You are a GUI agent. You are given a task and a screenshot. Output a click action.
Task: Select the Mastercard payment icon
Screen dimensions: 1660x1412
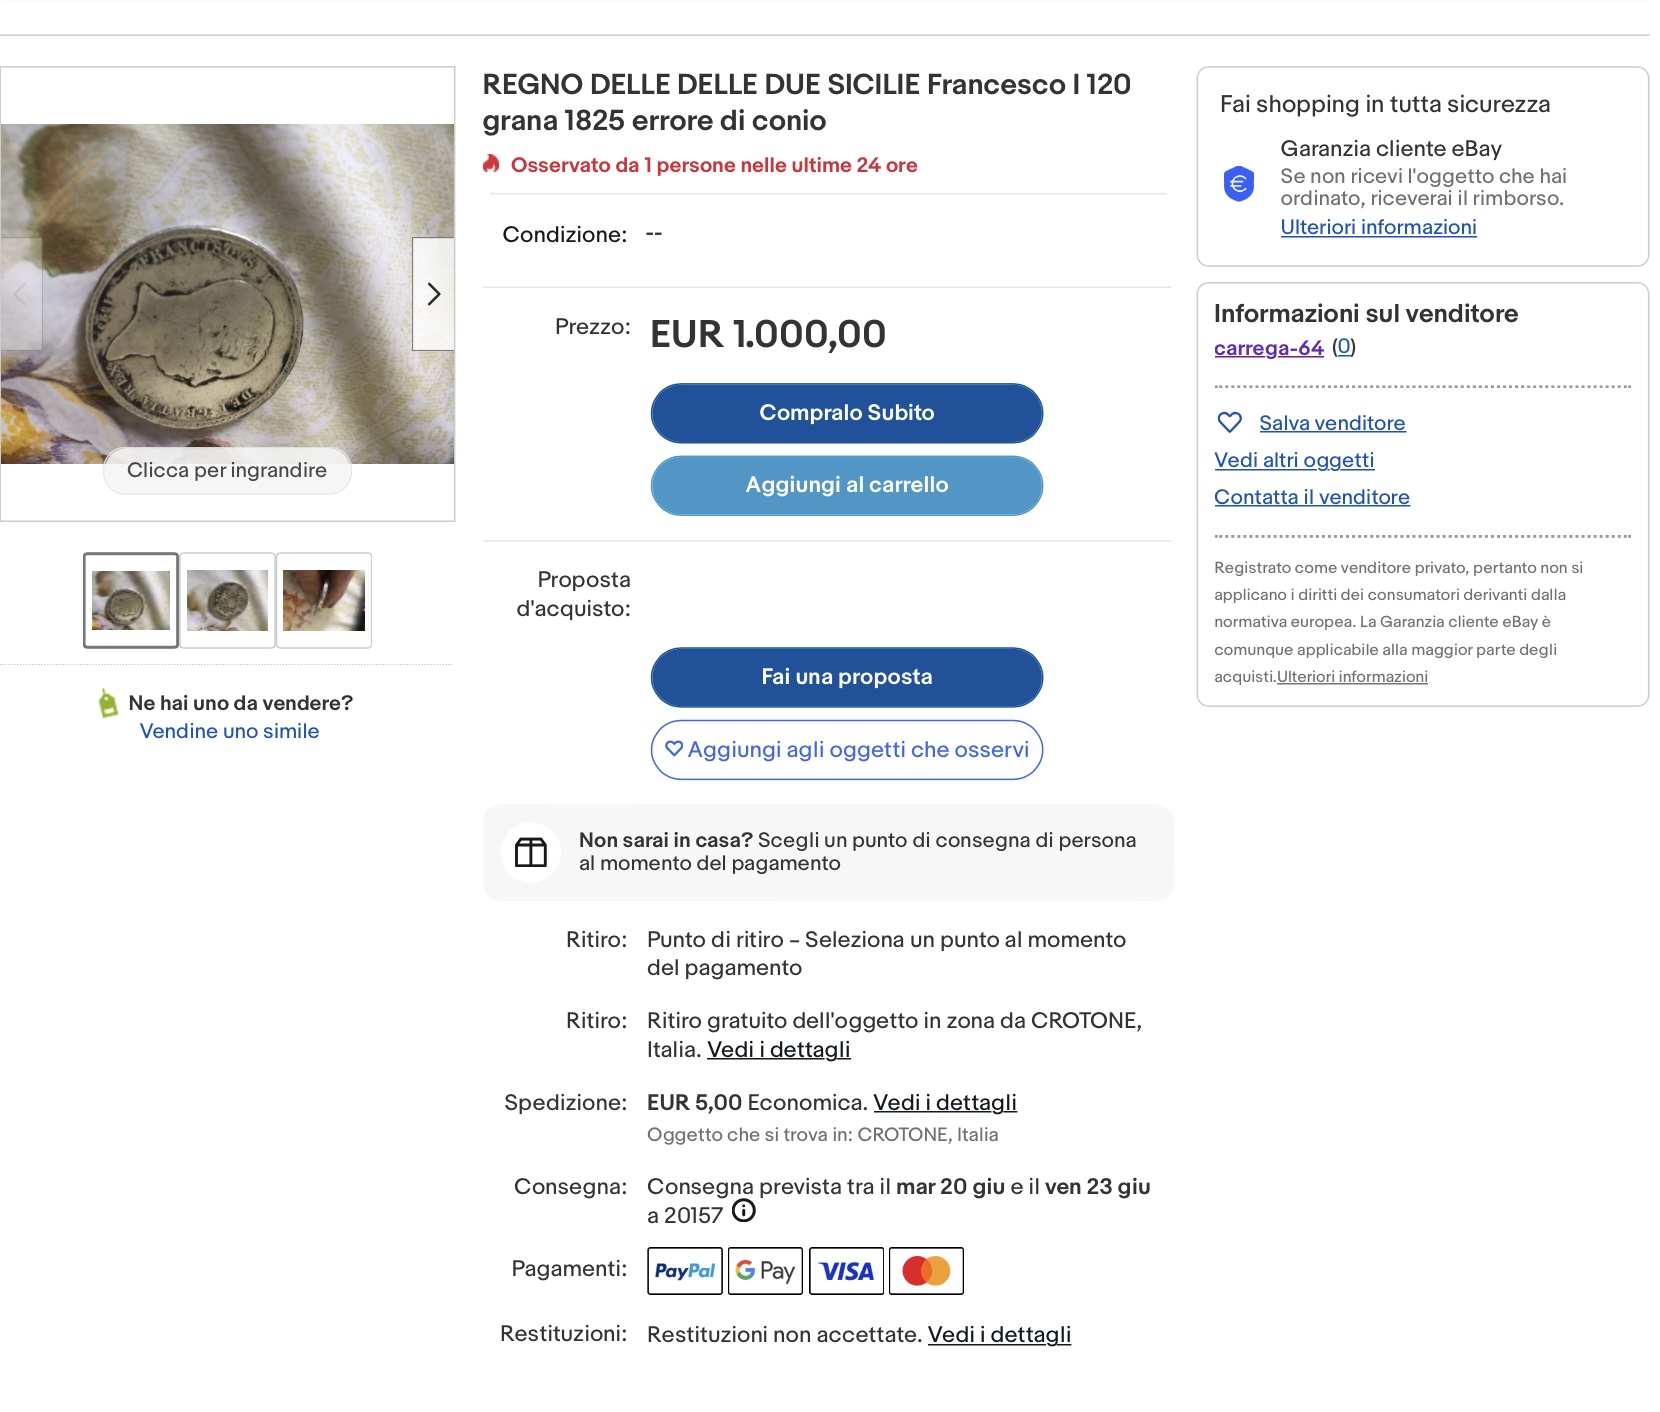[x=926, y=1271]
